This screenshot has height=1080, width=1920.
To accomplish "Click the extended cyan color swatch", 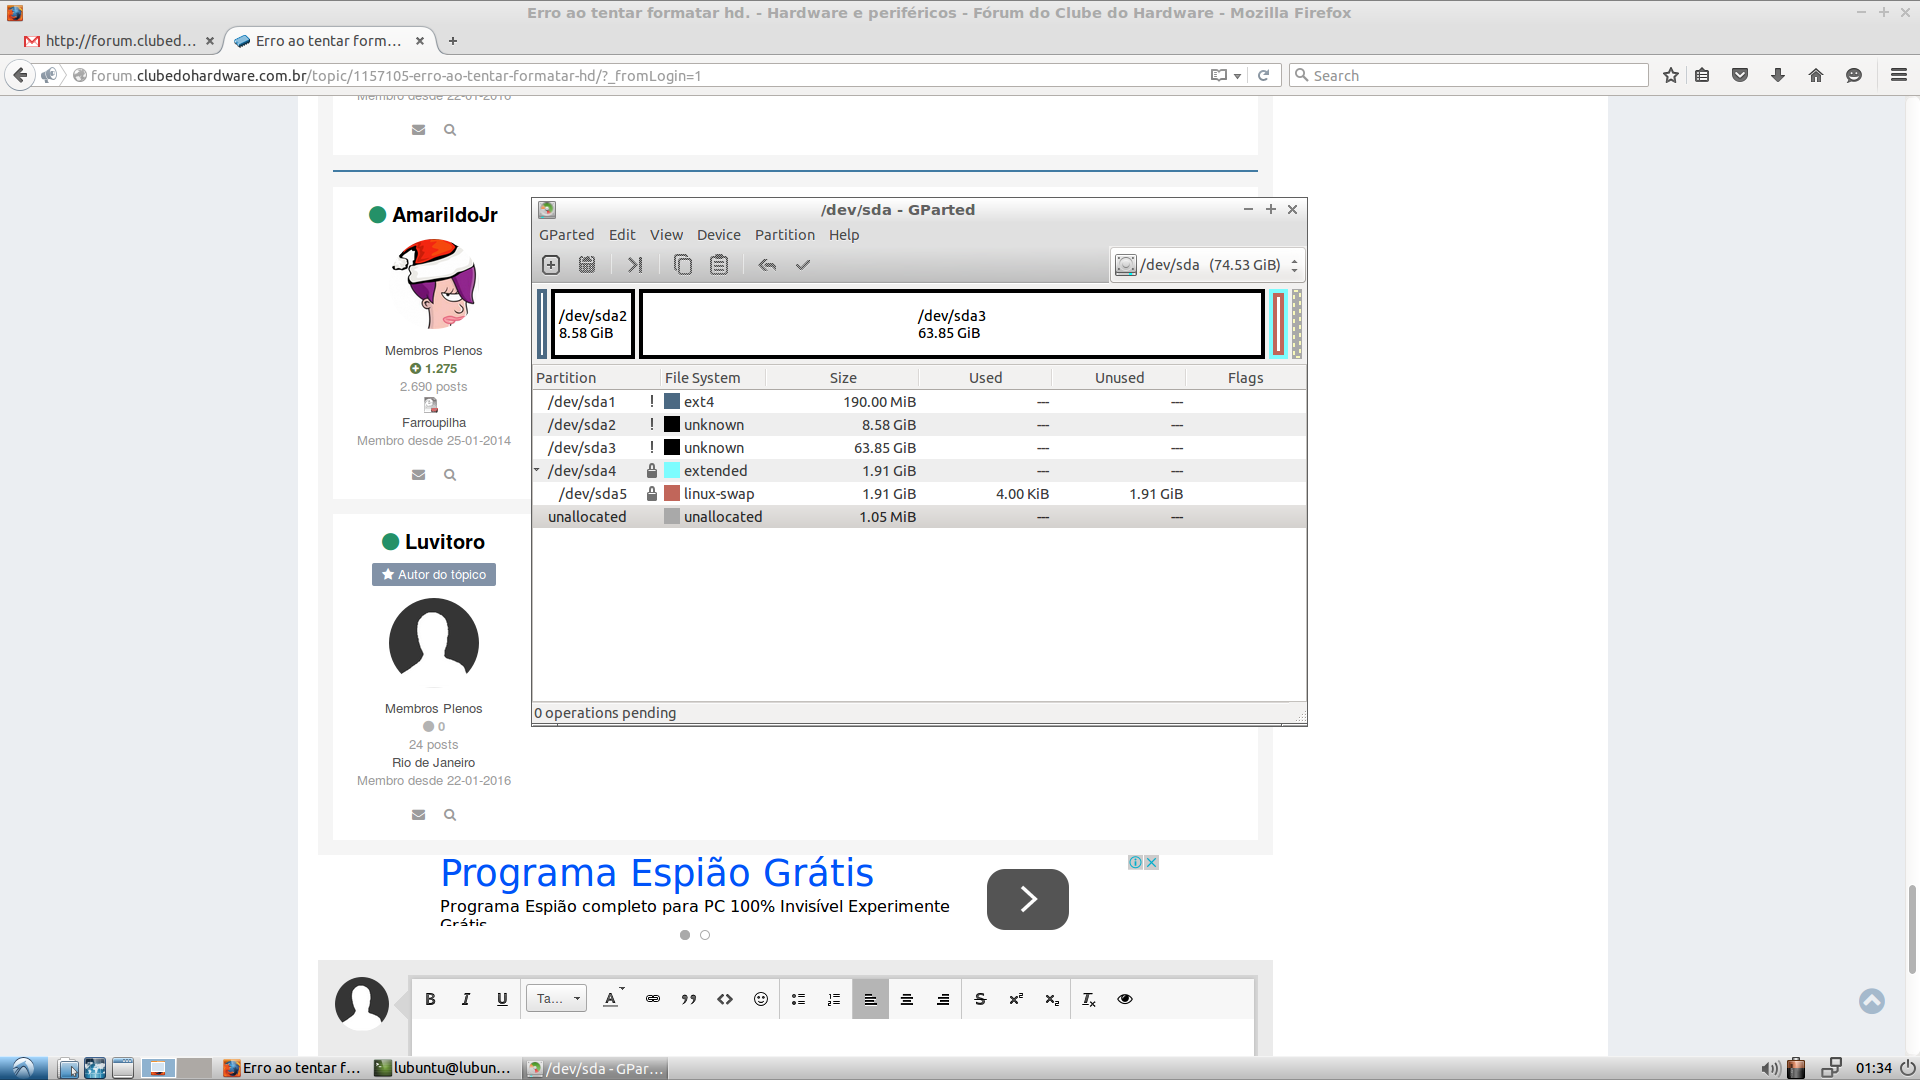I will [672, 471].
